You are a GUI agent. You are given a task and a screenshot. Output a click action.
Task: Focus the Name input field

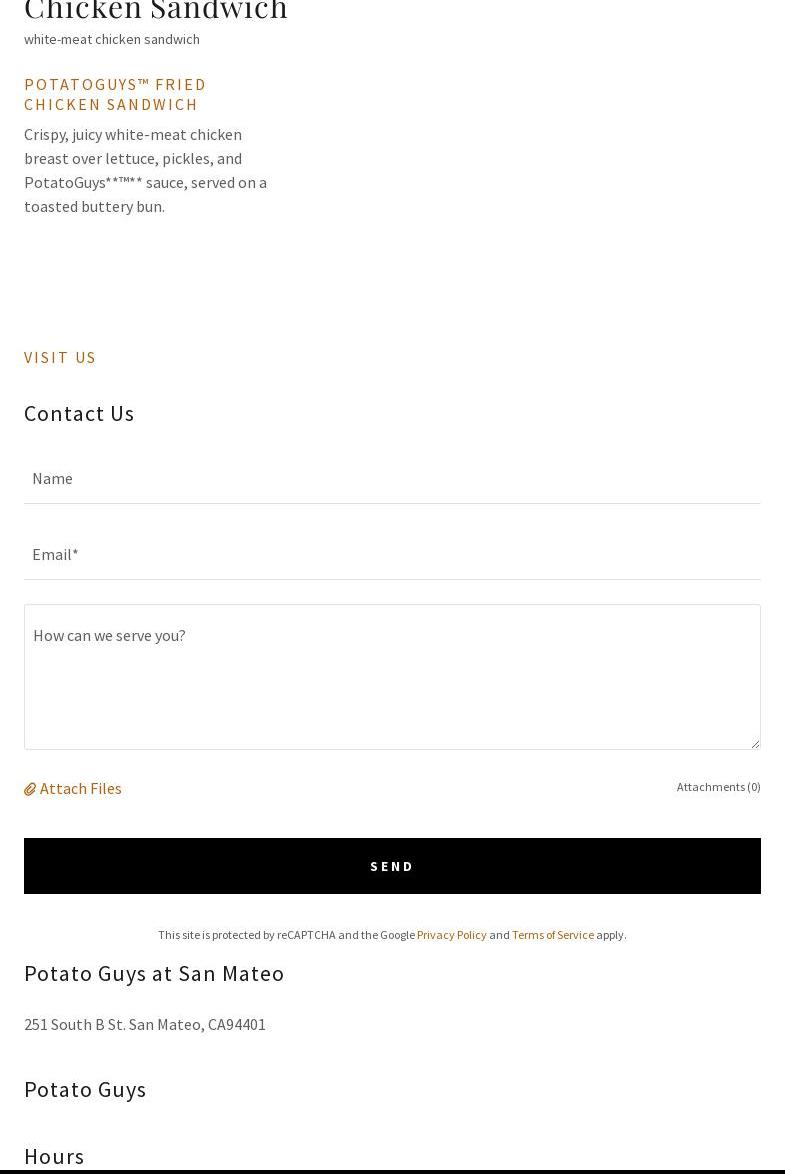[x=392, y=479]
